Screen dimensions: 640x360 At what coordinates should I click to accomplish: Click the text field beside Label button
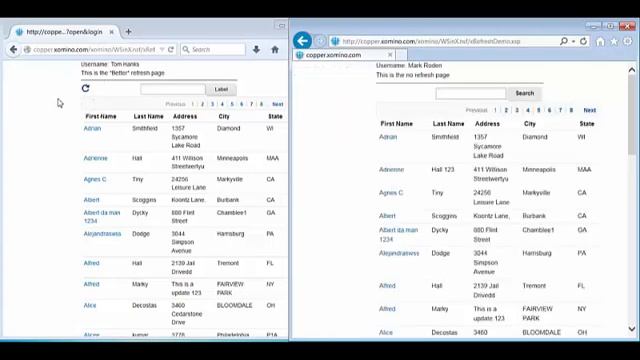pyautogui.click(x=173, y=89)
